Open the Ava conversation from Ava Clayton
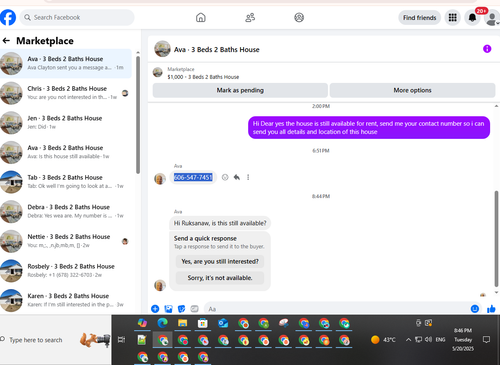Image resolution: width=500 pixels, height=365 pixels. pos(66,63)
